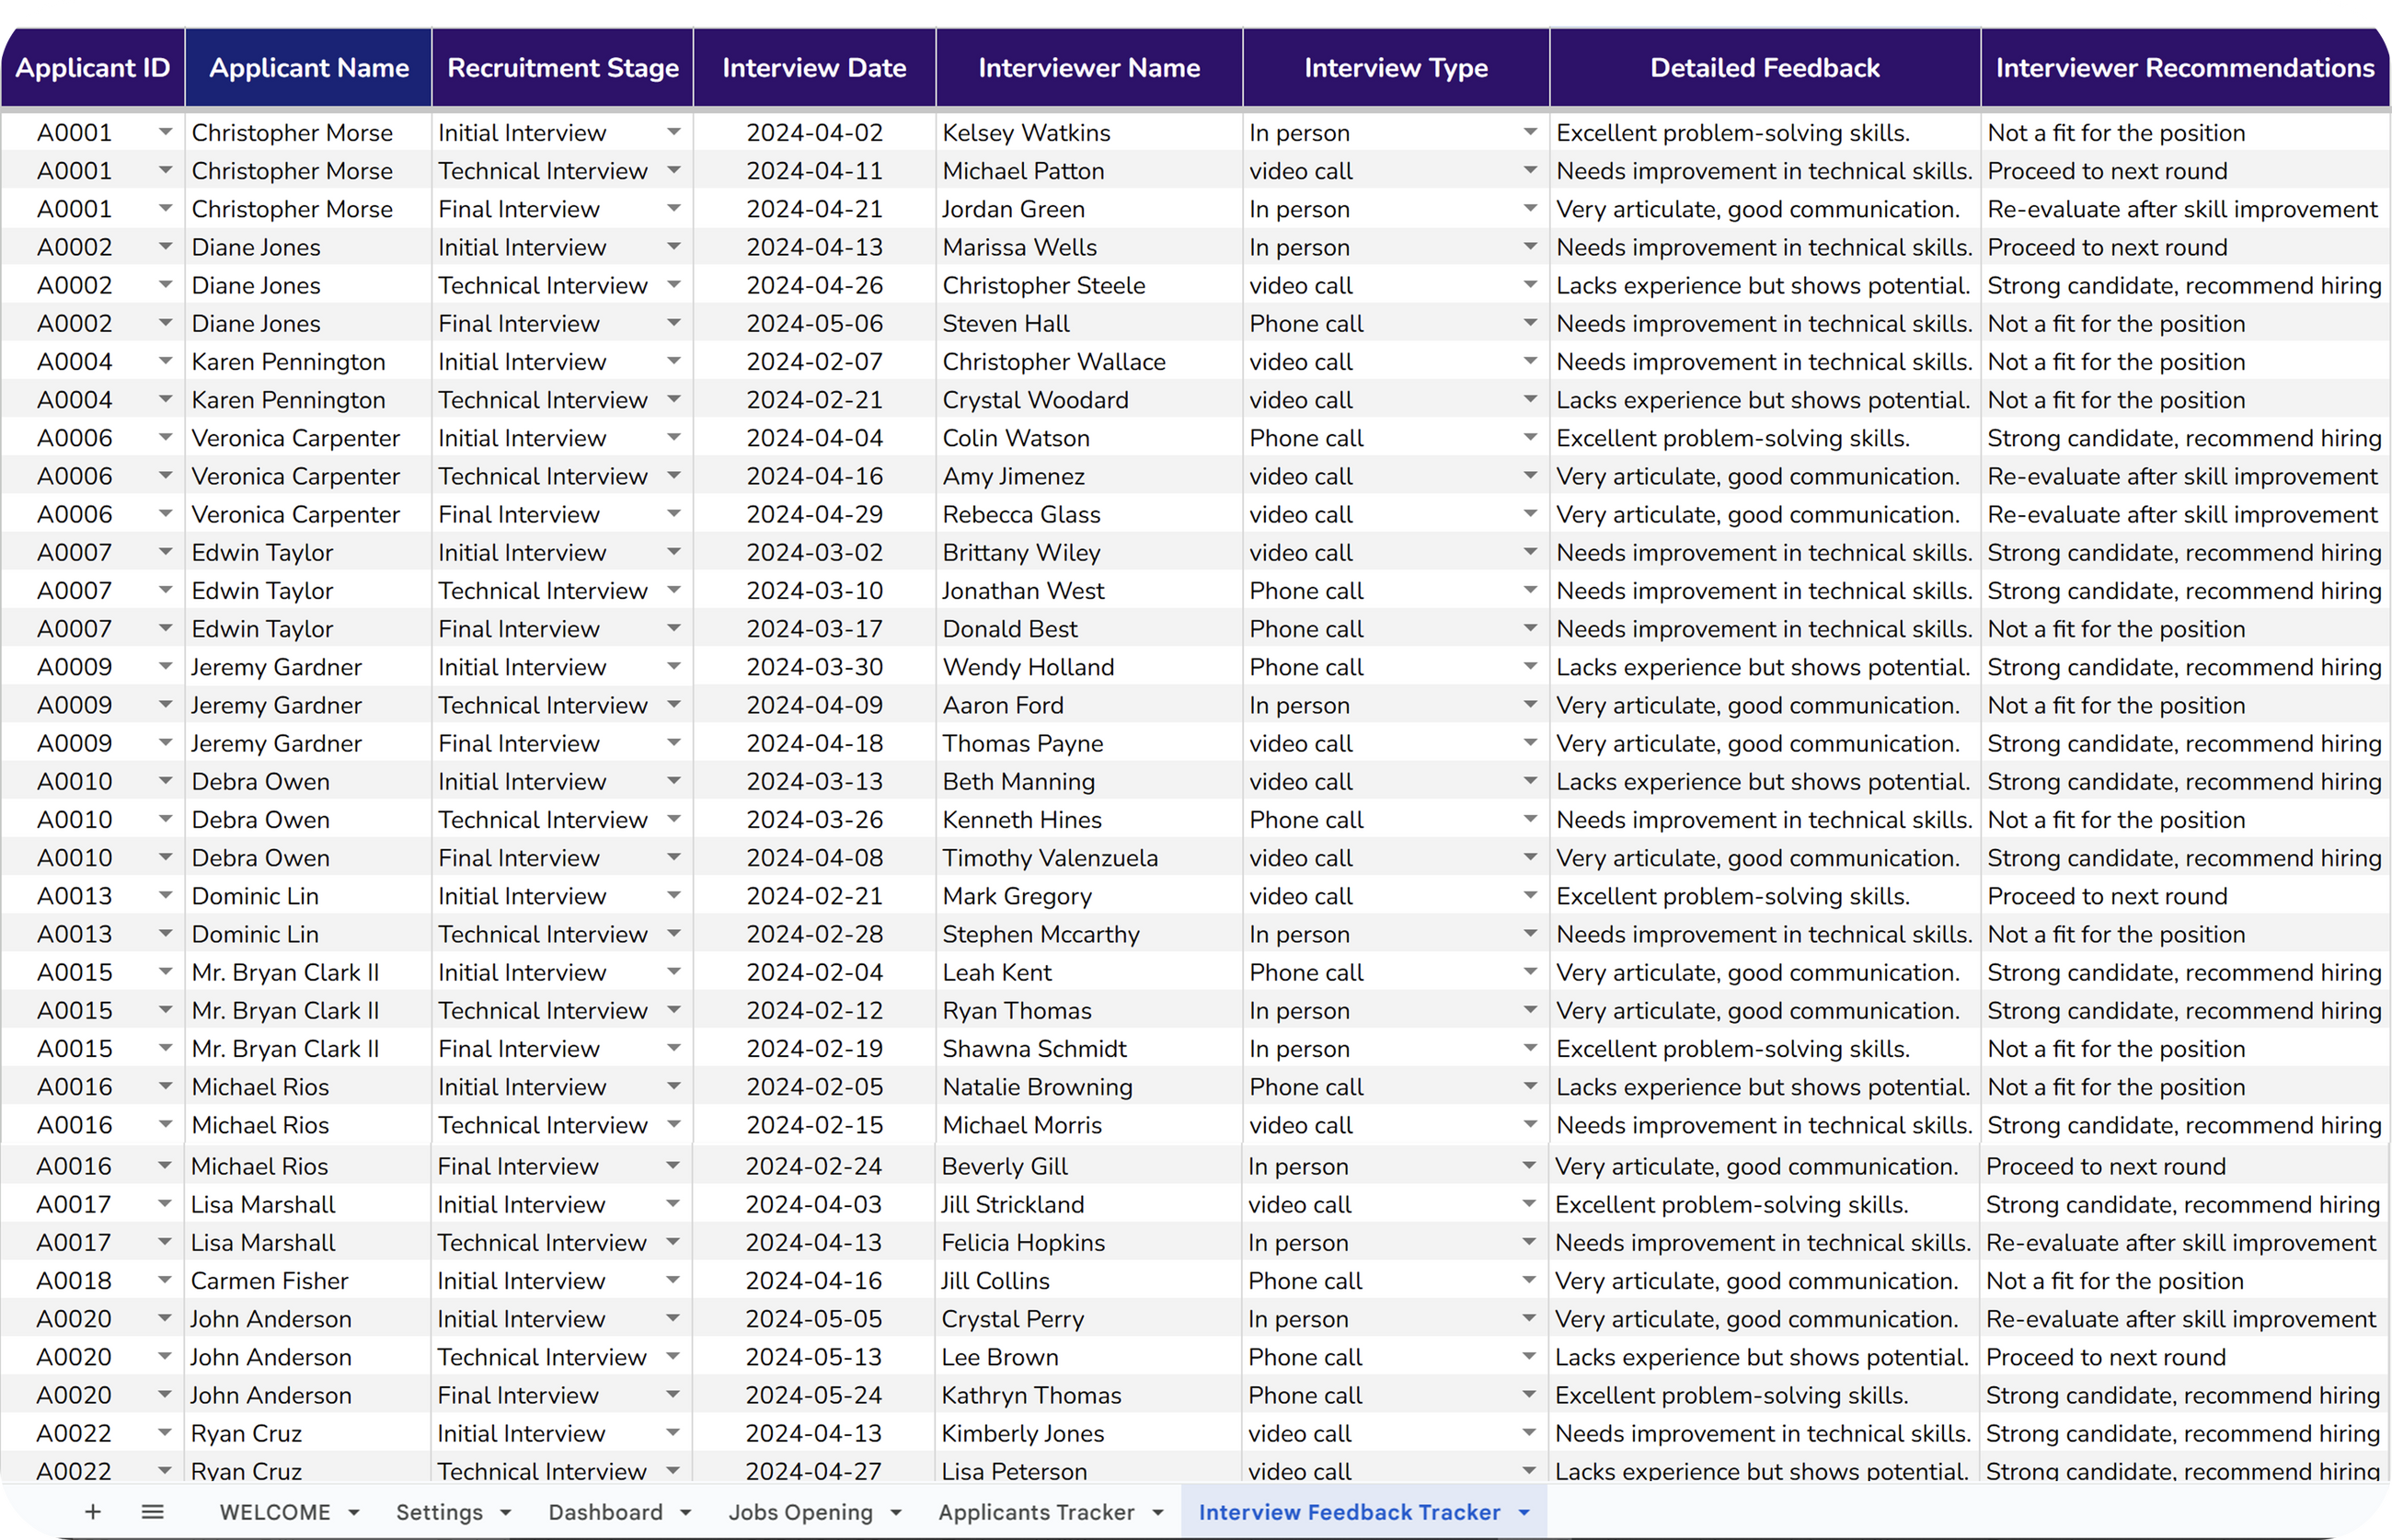Open Recruitment Stage dropdown for 2024-04-02 row
Image resolution: width=2392 pixels, height=1540 pixels.
point(673,132)
